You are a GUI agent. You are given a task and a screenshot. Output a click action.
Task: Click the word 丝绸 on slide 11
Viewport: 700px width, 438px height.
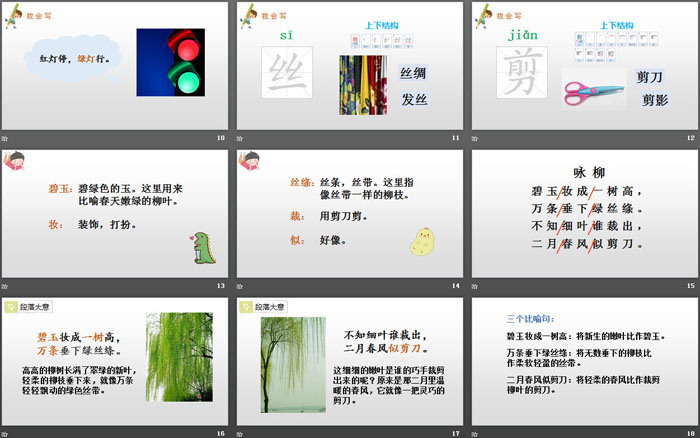[x=413, y=73]
